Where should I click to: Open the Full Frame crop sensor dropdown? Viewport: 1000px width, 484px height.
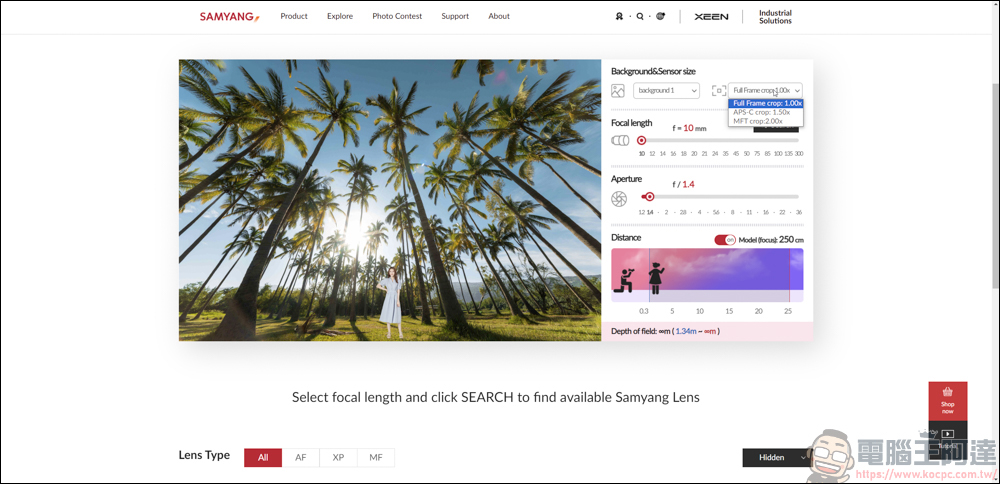765,91
